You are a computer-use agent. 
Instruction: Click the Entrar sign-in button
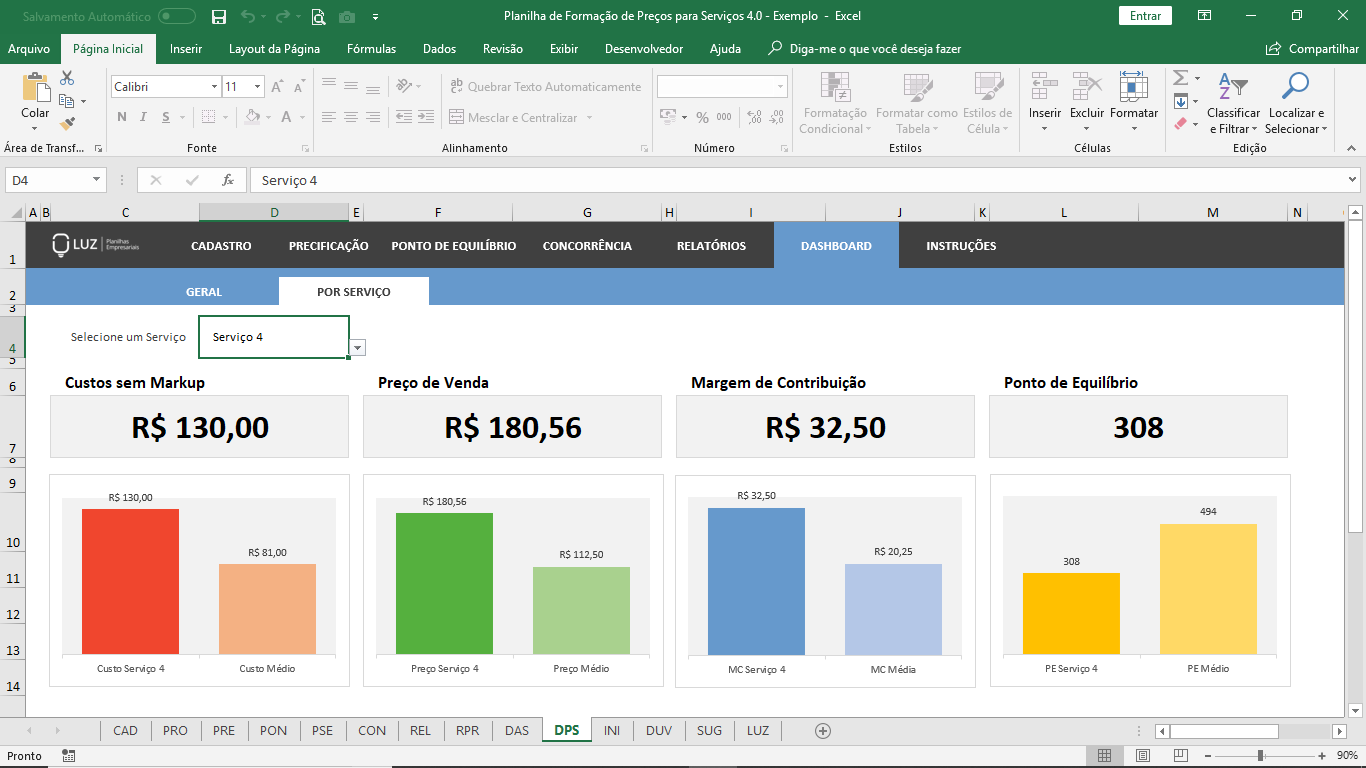[1145, 16]
